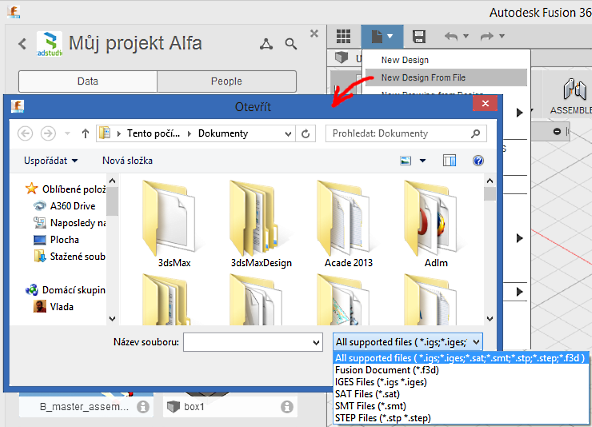Click the navigation pane scrollbar up arrow

pos(112,180)
